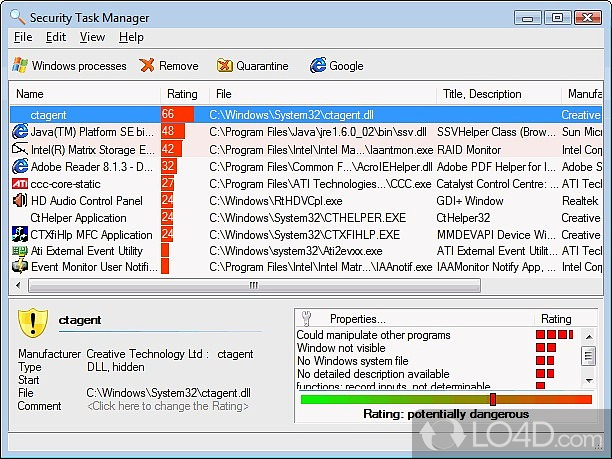Select the HD Audio Control Panel name
The image size is (612, 459).
(87, 201)
